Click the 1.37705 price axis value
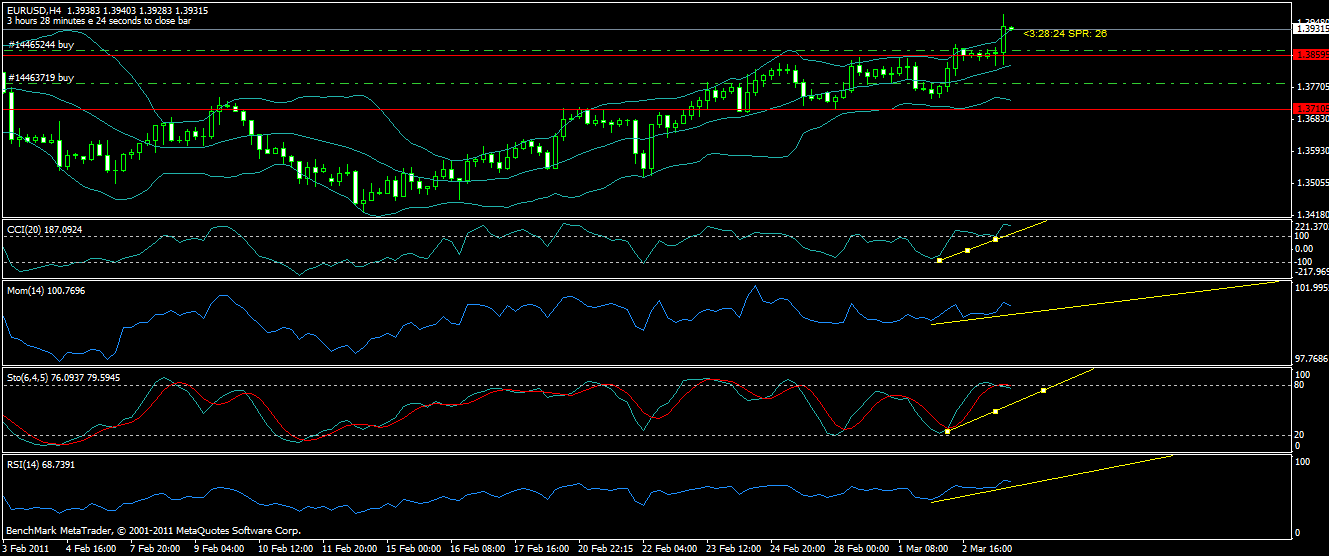This screenshot has height=556, width=1329. pos(1311,86)
